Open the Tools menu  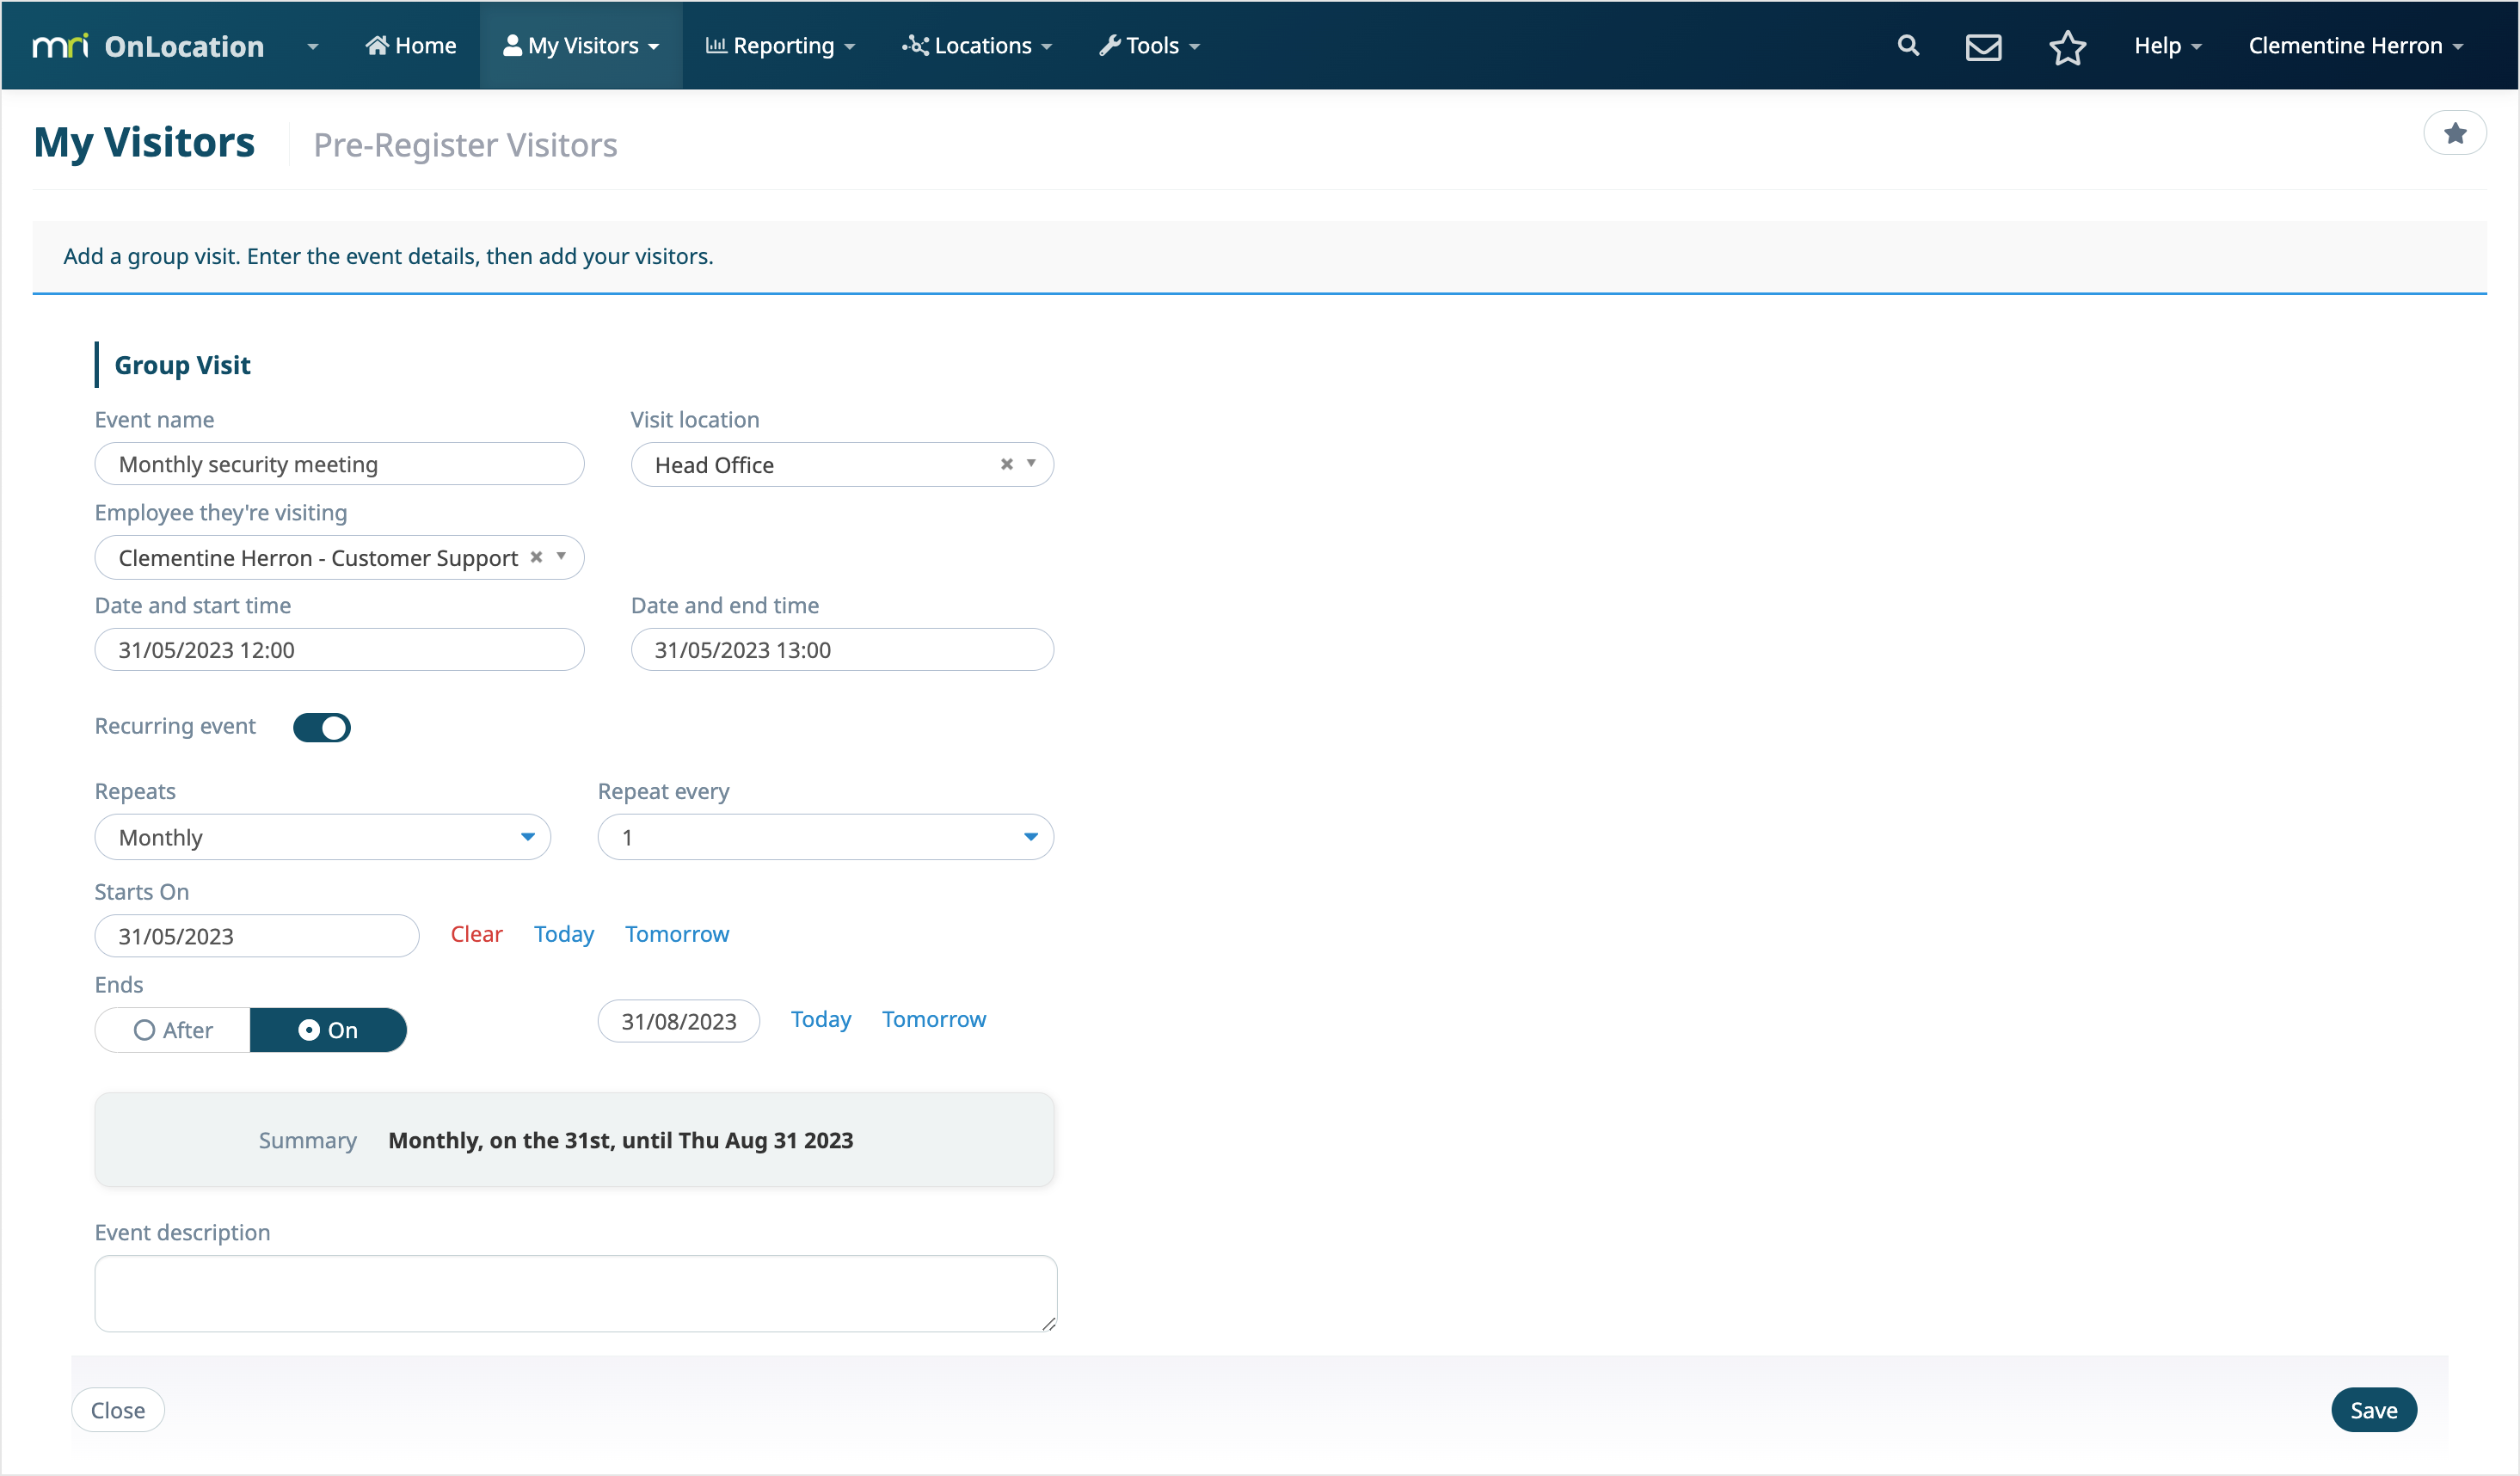point(1149,46)
